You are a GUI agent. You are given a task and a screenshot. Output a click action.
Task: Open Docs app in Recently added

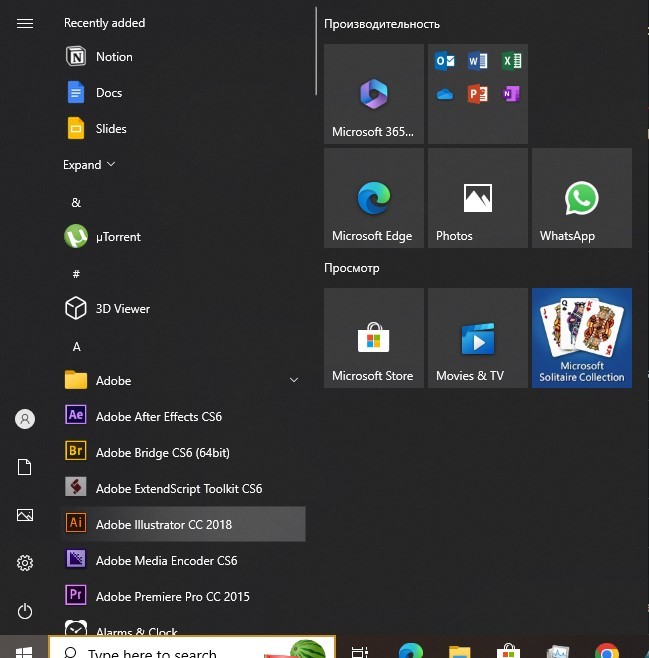tap(183, 93)
